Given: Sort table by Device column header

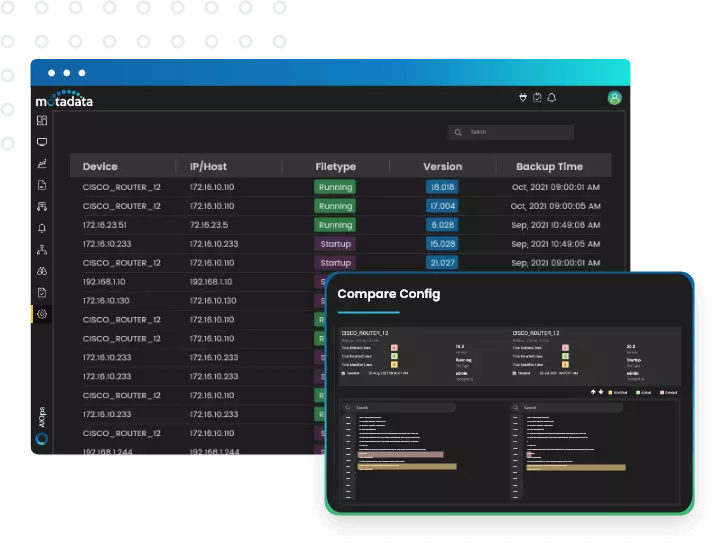Looking at the screenshot, I should tap(100, 167).
